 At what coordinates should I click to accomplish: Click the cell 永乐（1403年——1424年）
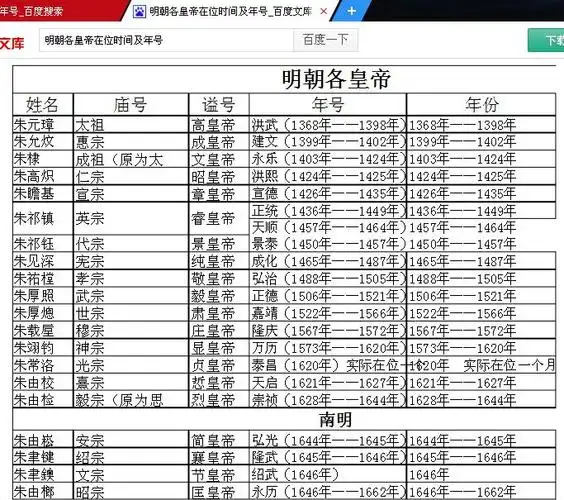pos(328,159)
